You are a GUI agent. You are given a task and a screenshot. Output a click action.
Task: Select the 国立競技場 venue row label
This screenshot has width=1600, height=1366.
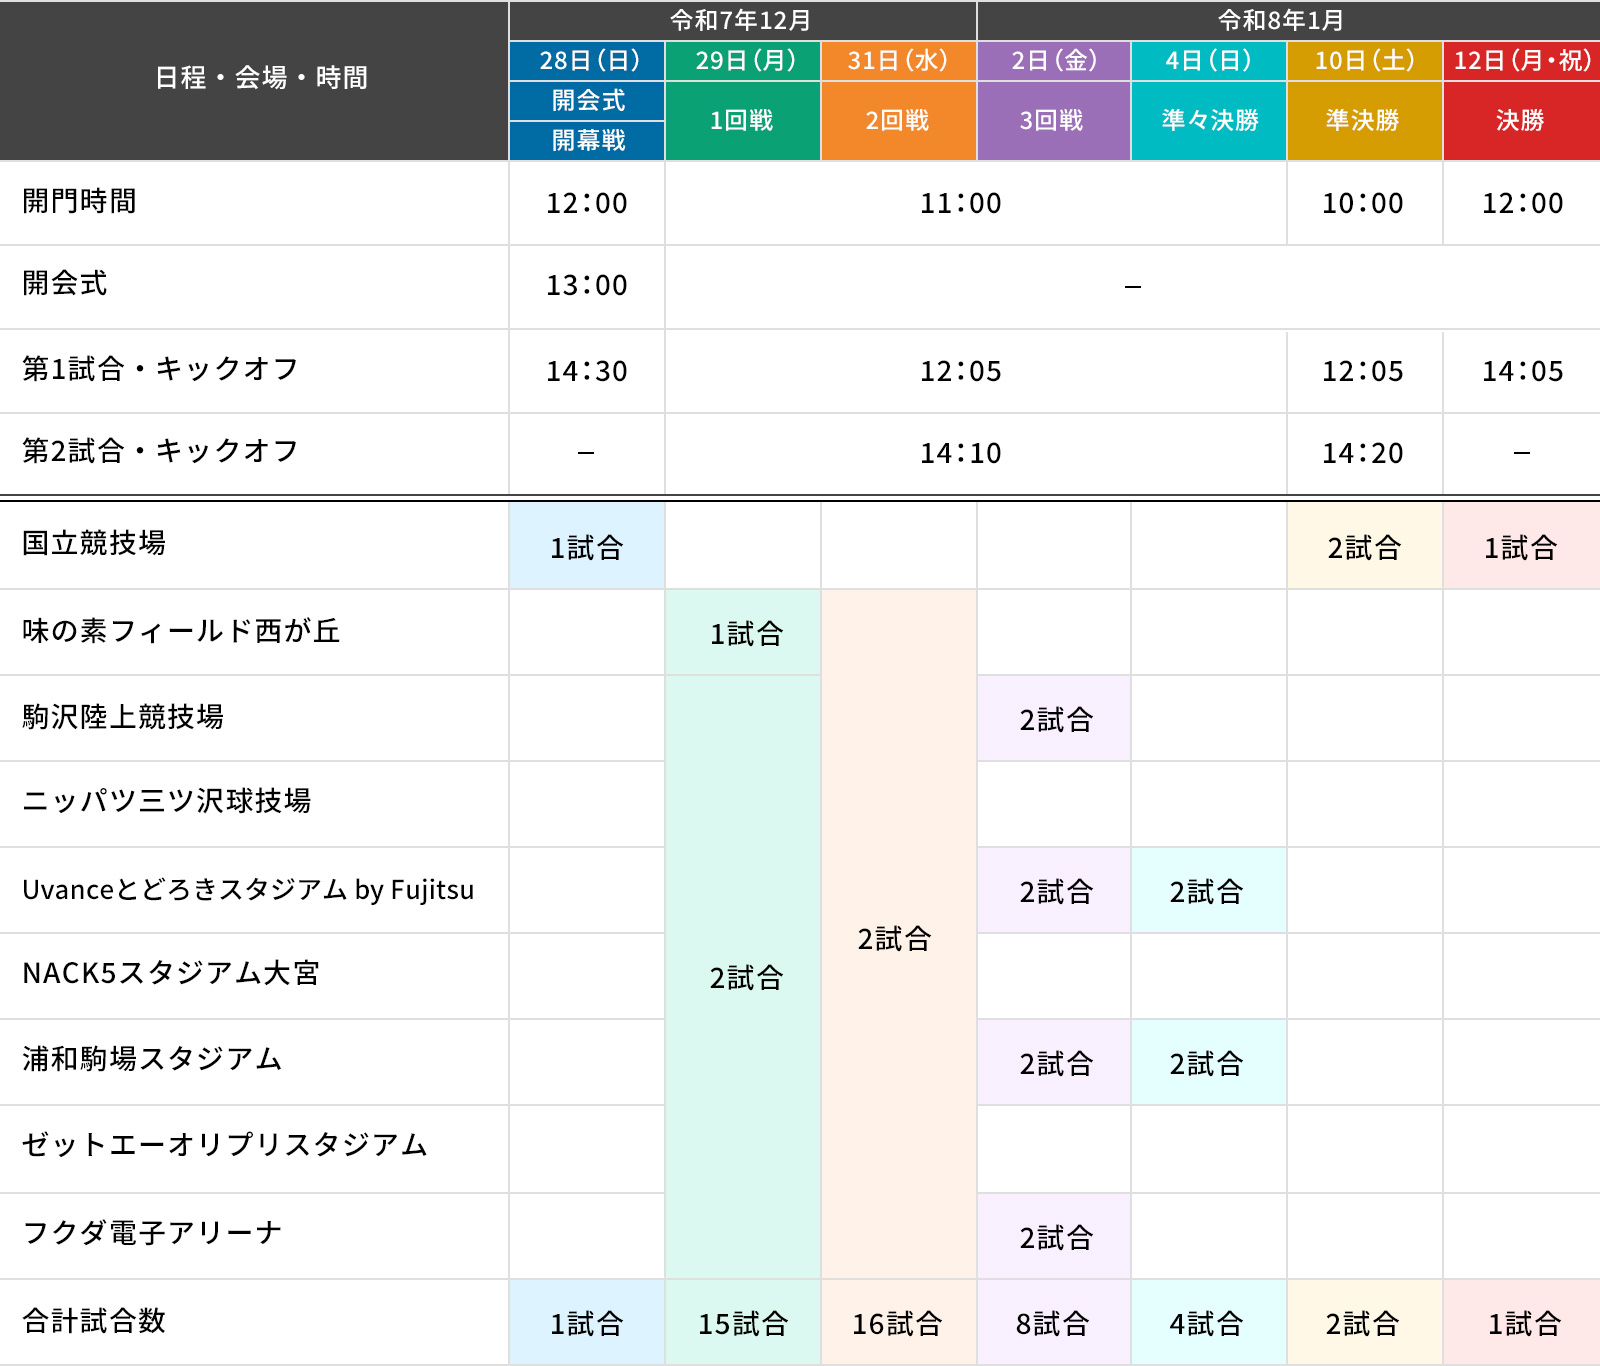pyautogui.click(x=94, y=543)
